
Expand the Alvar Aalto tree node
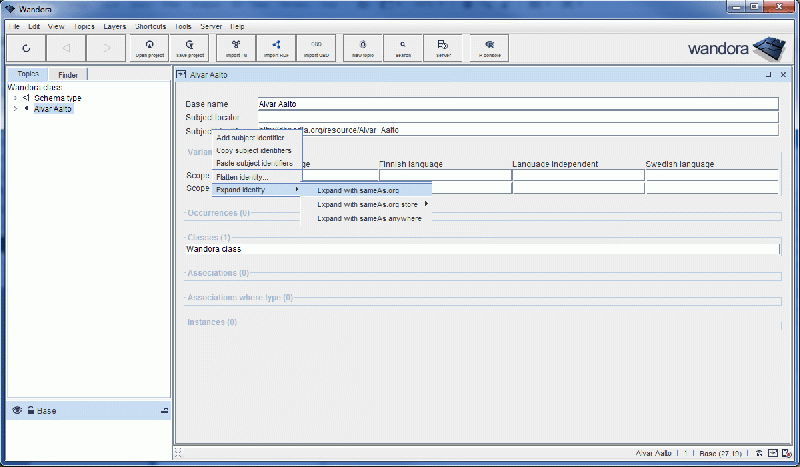[15, 109]
